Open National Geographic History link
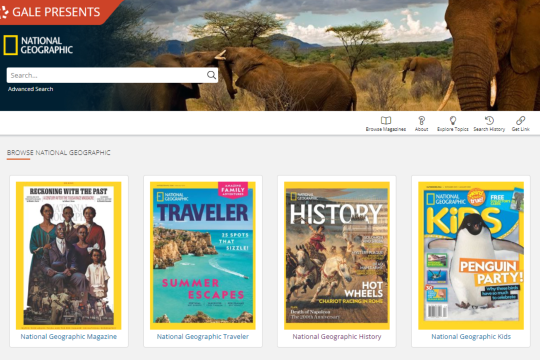This screenshot has width=540, height=360. click(337, 337)
